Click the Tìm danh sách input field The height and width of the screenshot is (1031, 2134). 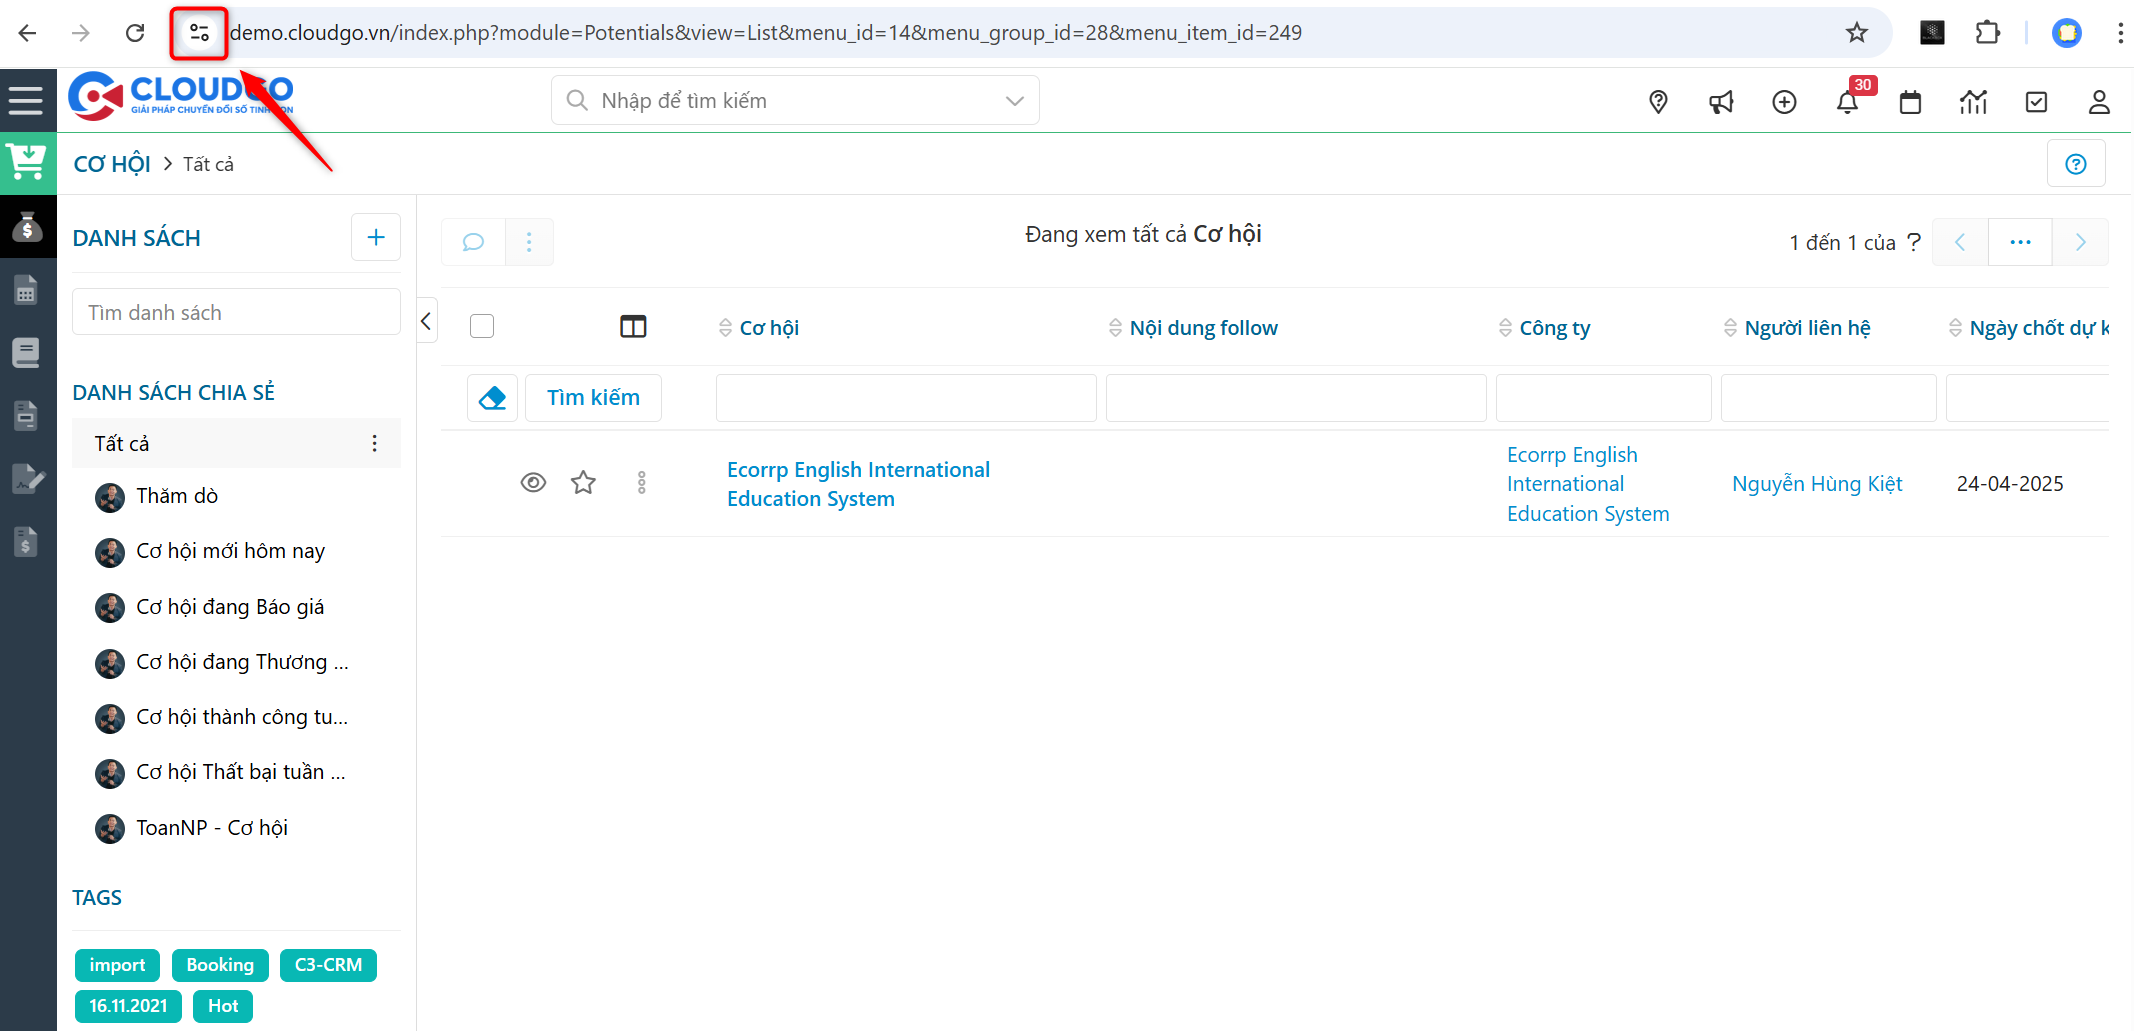click(x=236, y=313)
